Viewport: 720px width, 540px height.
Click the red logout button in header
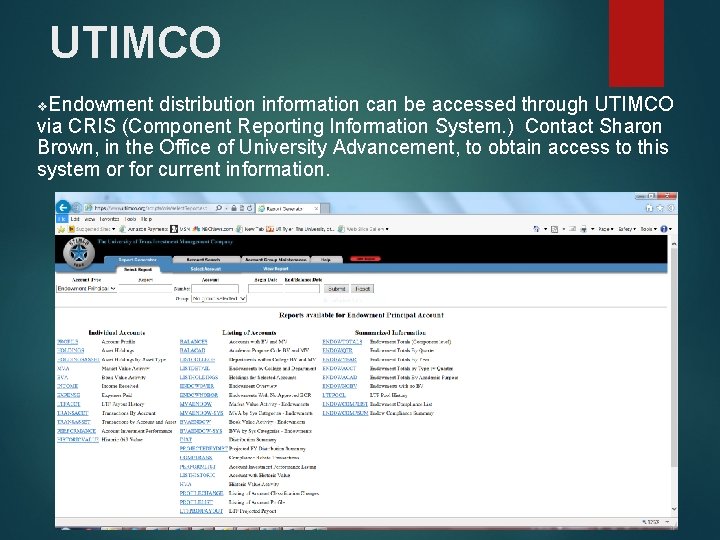click(366, 259)
